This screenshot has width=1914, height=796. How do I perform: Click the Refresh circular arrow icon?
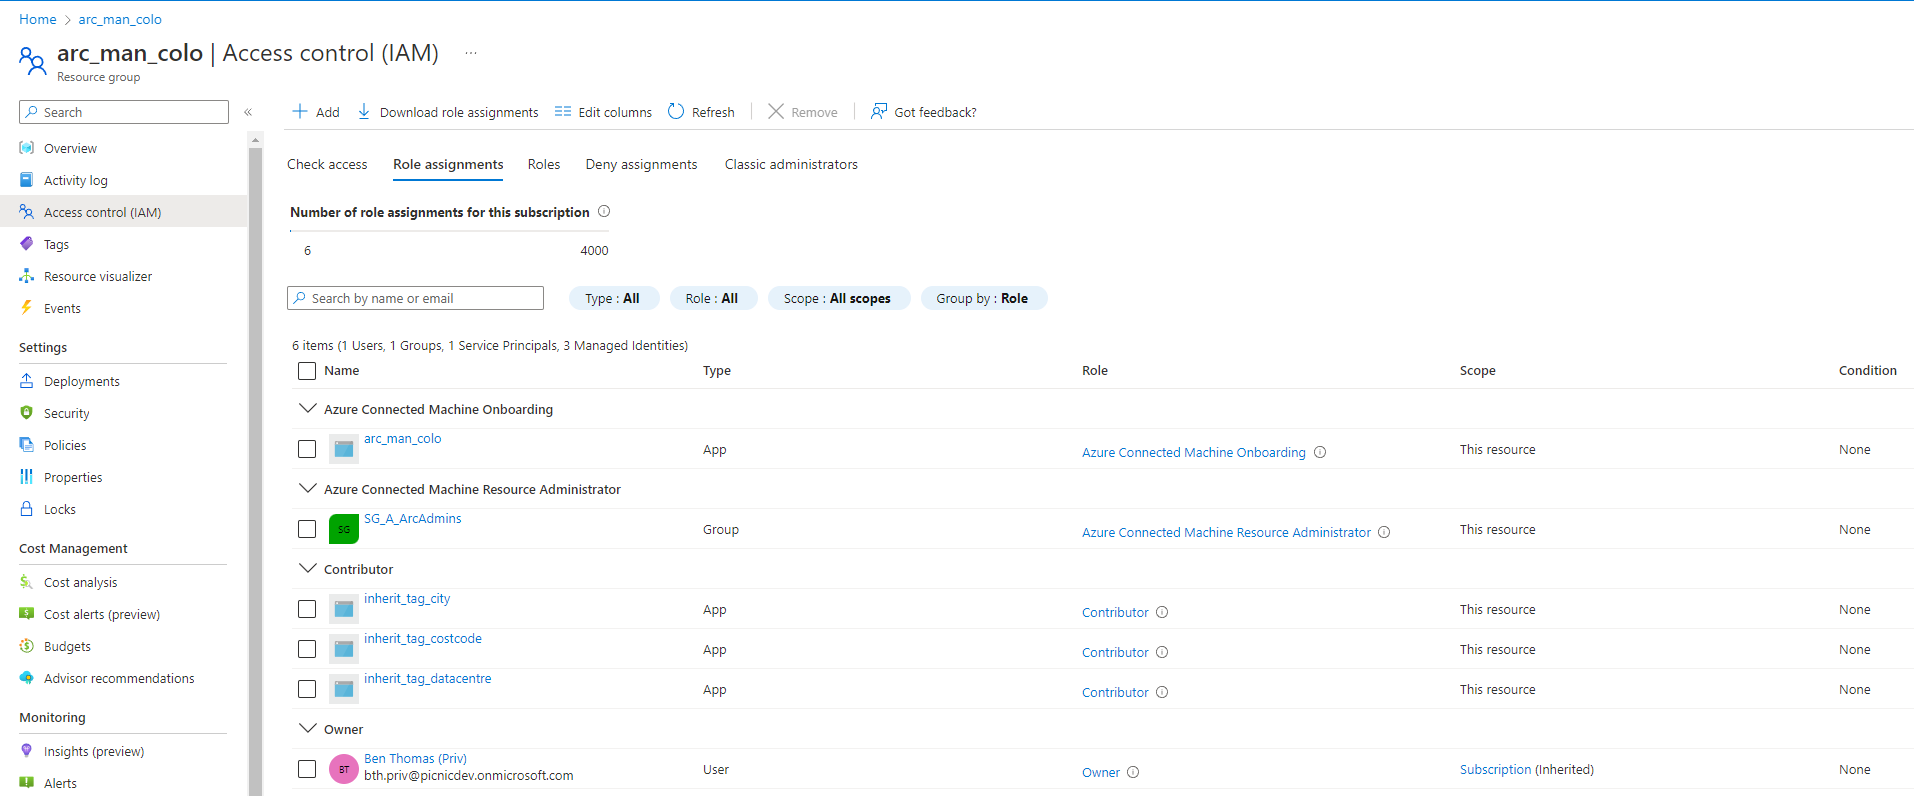[x=676, y=111]
